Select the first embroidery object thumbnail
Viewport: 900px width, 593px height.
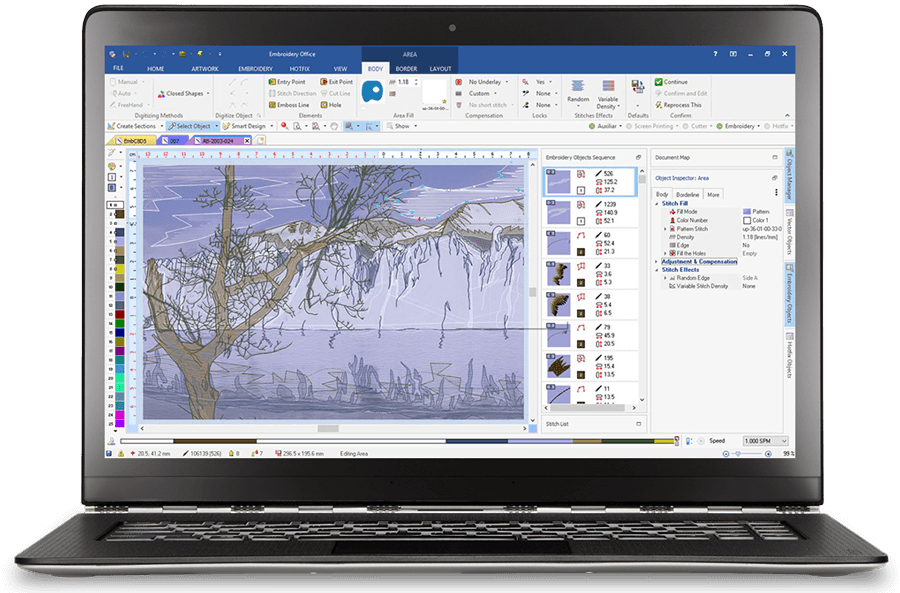[557, 182]
